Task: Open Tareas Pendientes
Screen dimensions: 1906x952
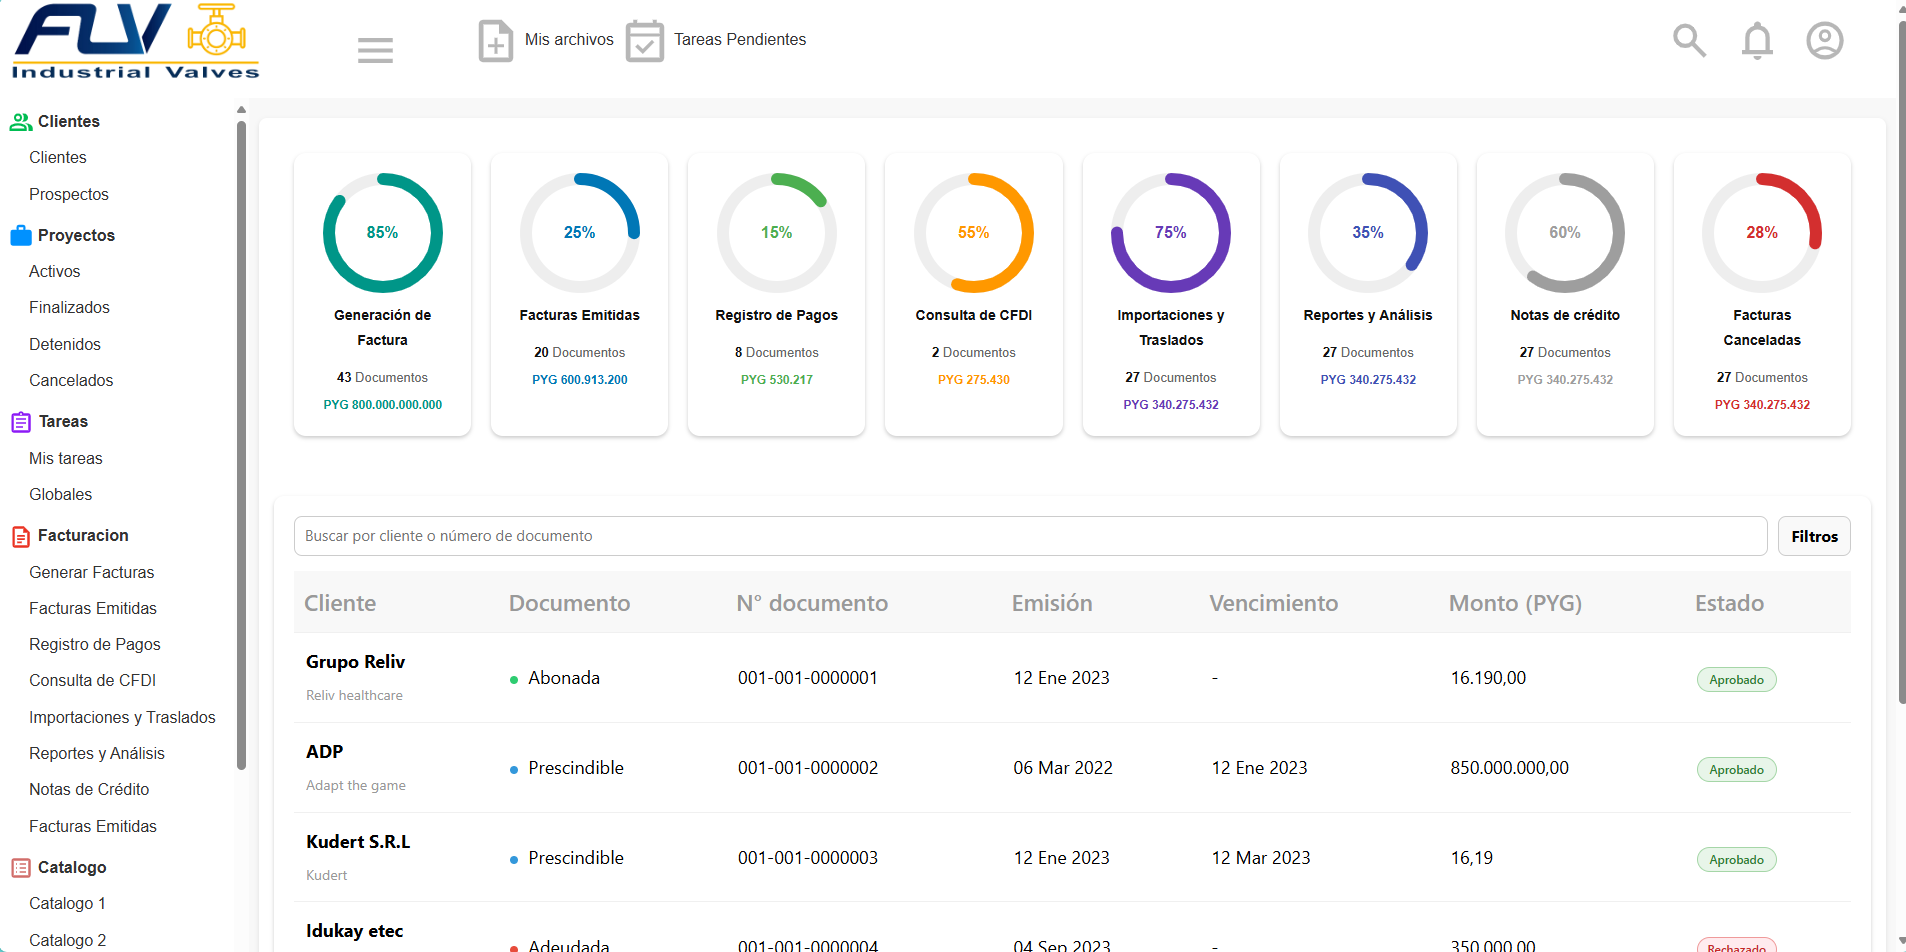Action: pyautogui.click(x=740, y=39)
